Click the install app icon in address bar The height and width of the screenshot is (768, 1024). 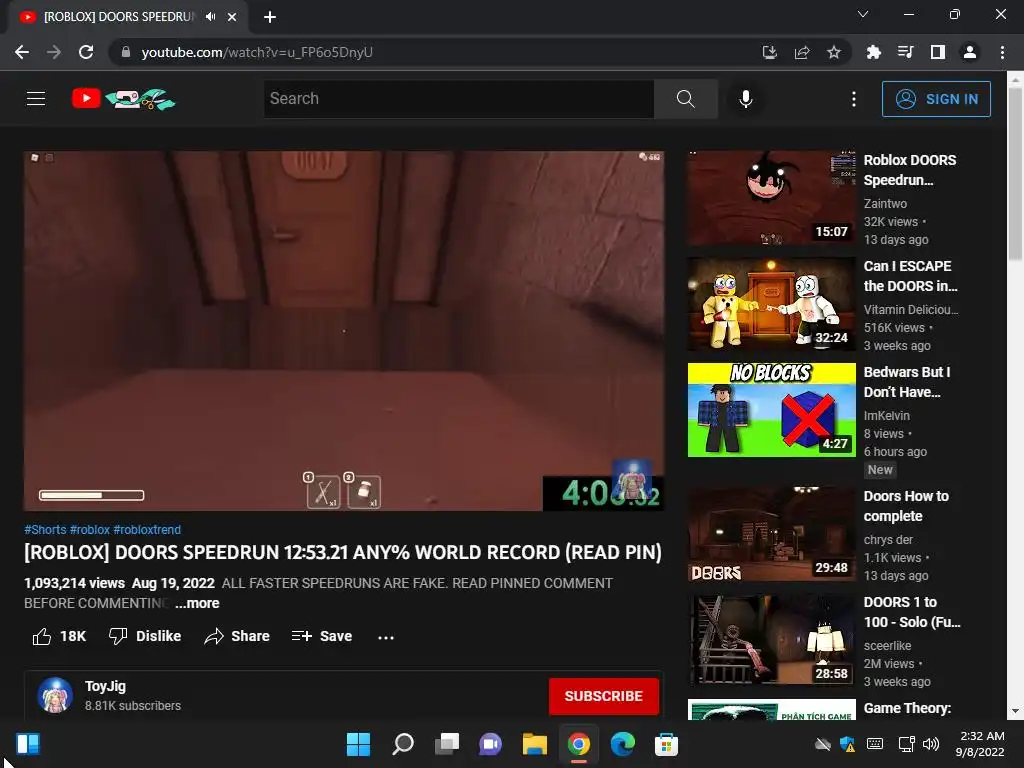tap(770, 52)
